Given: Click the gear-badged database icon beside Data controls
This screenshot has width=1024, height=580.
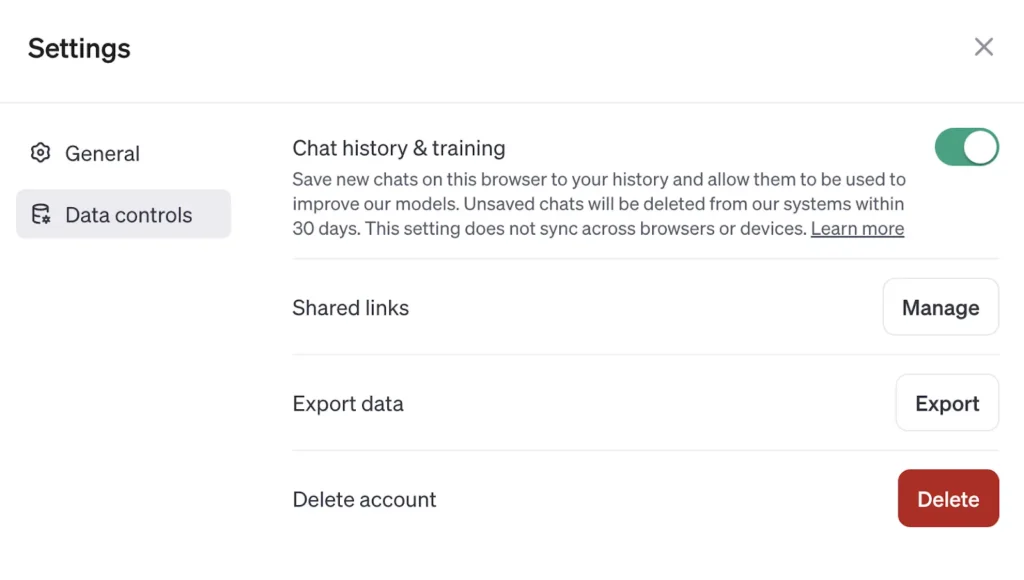Looking at the screenshot, I should coord(40,214).
